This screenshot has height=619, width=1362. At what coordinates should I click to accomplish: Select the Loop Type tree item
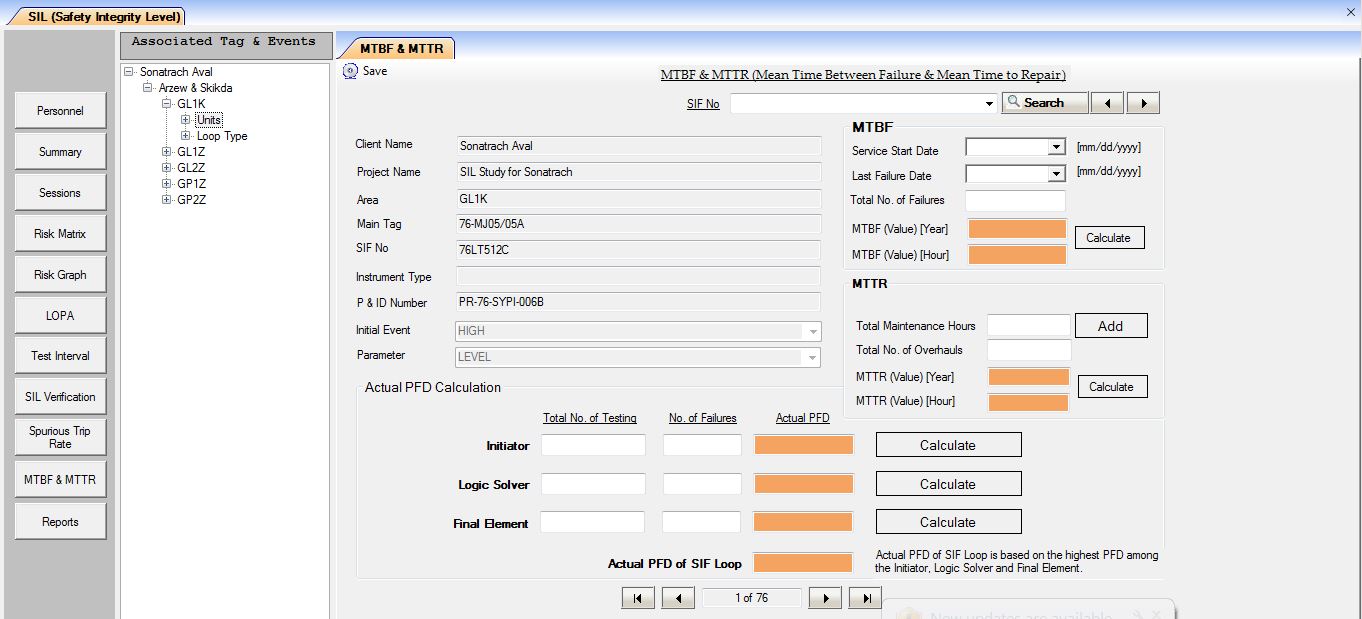pos(222,136)
